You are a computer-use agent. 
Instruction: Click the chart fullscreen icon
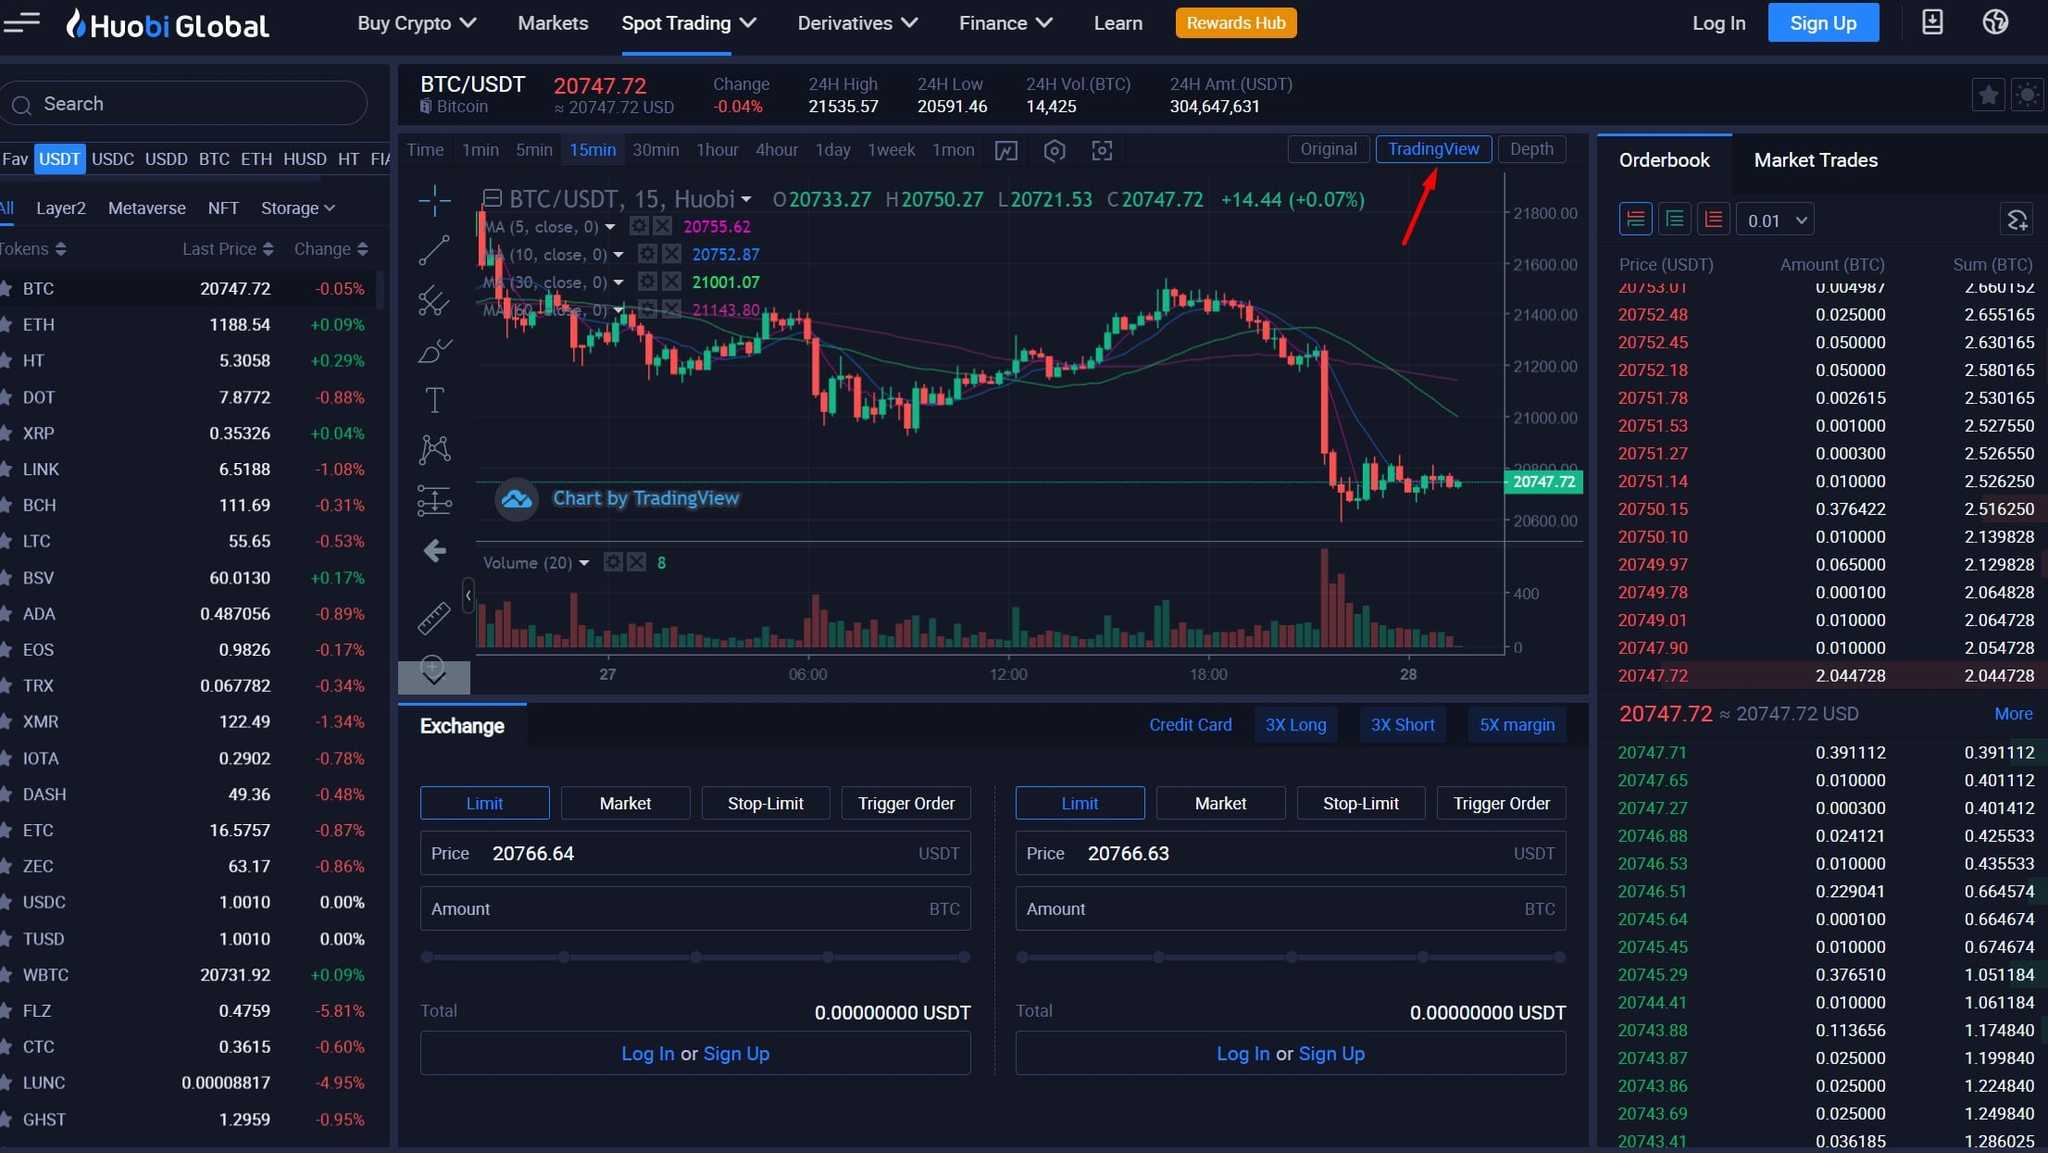coord(1102,150)
